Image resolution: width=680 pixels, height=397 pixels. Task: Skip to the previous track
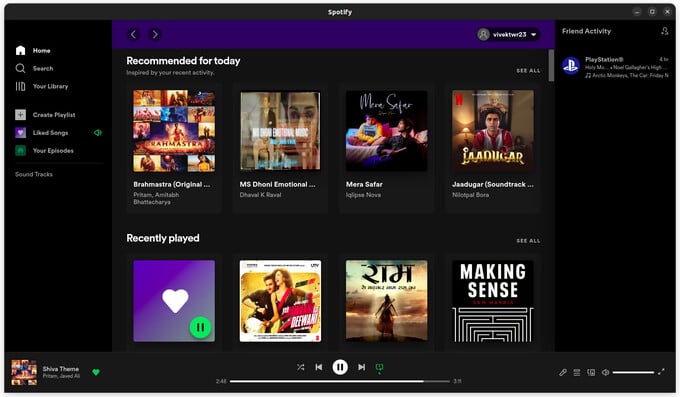(319, 367)
